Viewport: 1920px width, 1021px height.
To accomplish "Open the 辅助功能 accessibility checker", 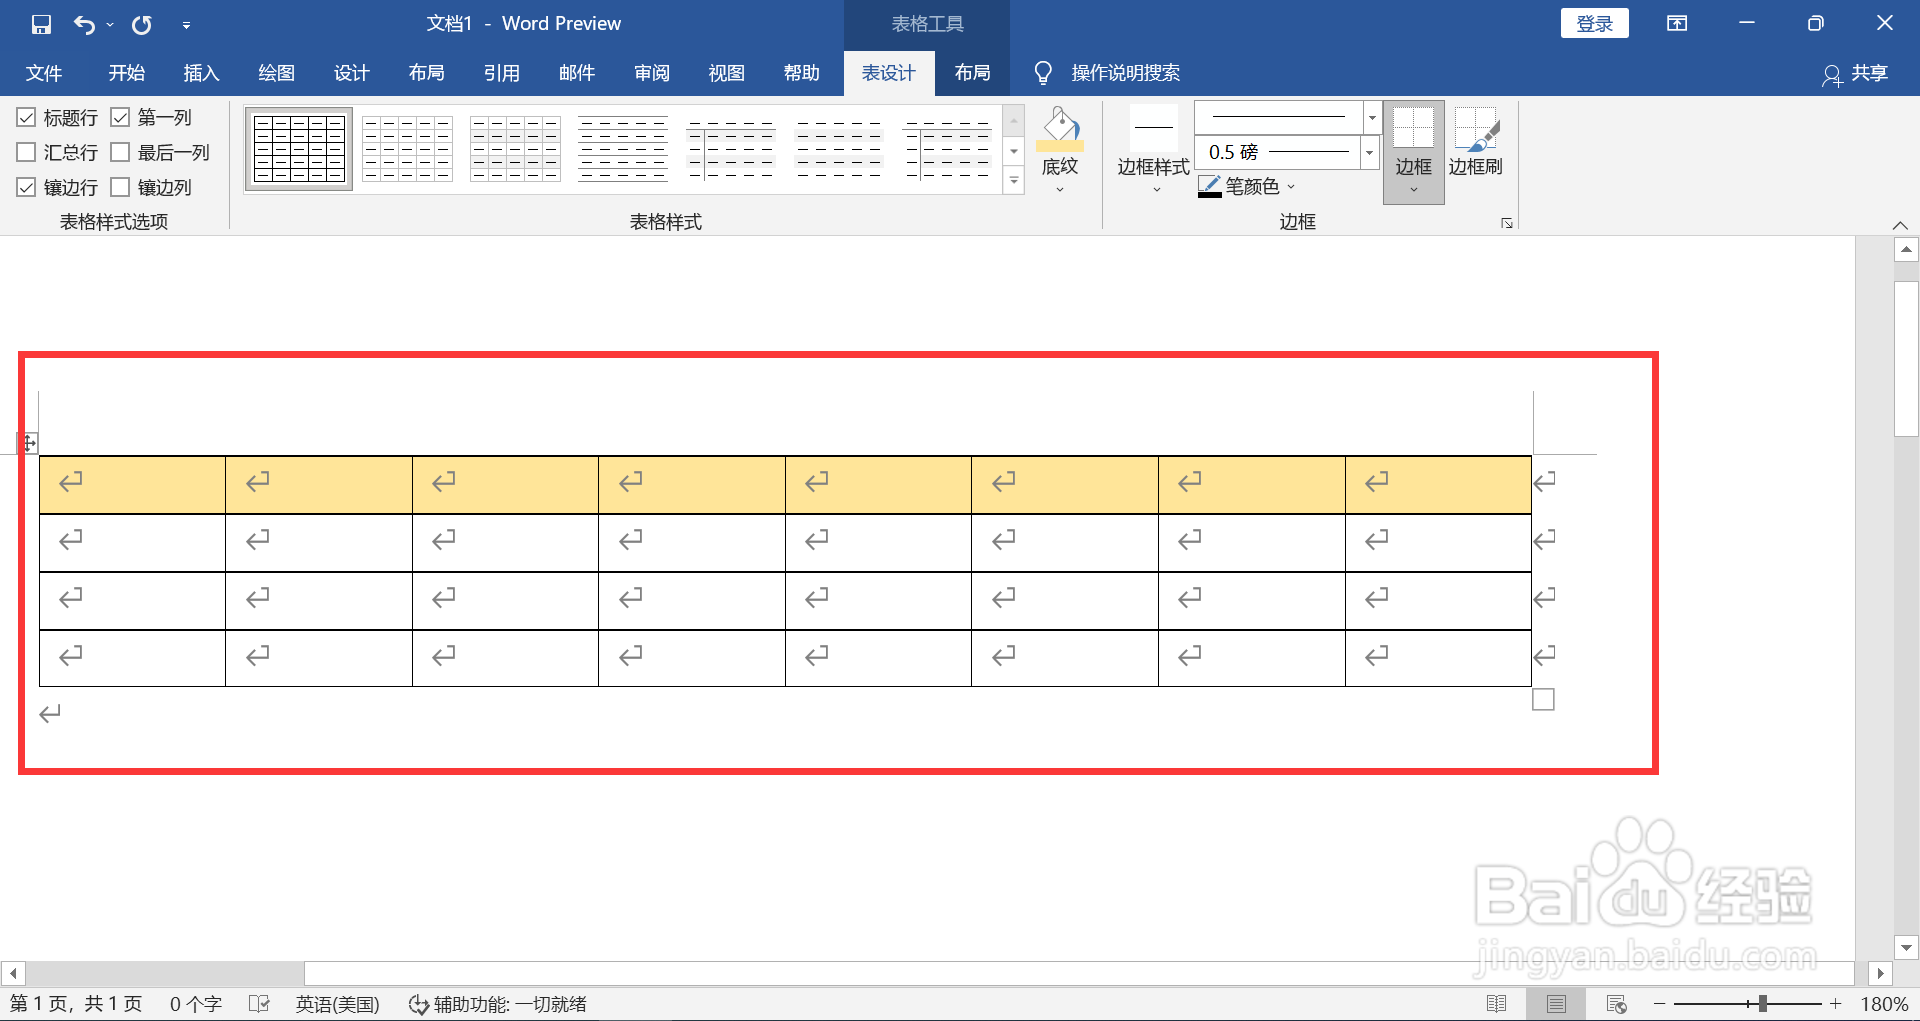I will coord(497,1004).
